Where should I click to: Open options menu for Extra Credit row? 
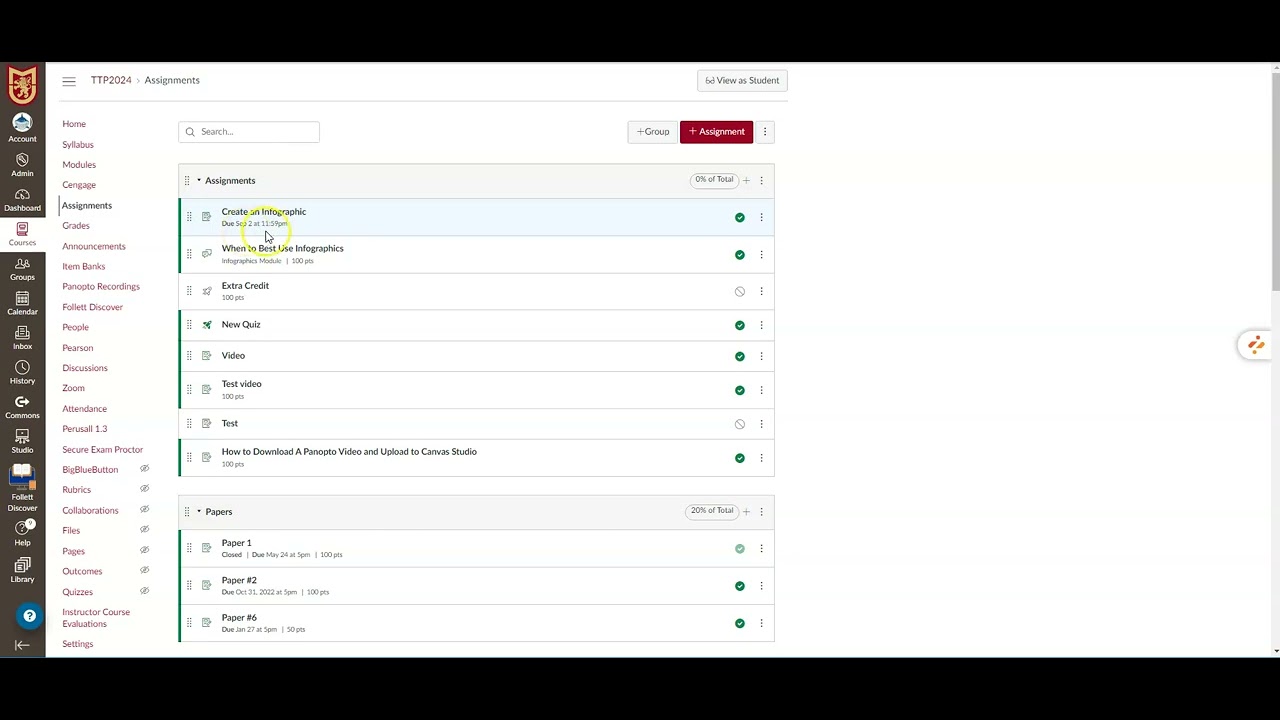pyautogui.click(x=761, y=292)
